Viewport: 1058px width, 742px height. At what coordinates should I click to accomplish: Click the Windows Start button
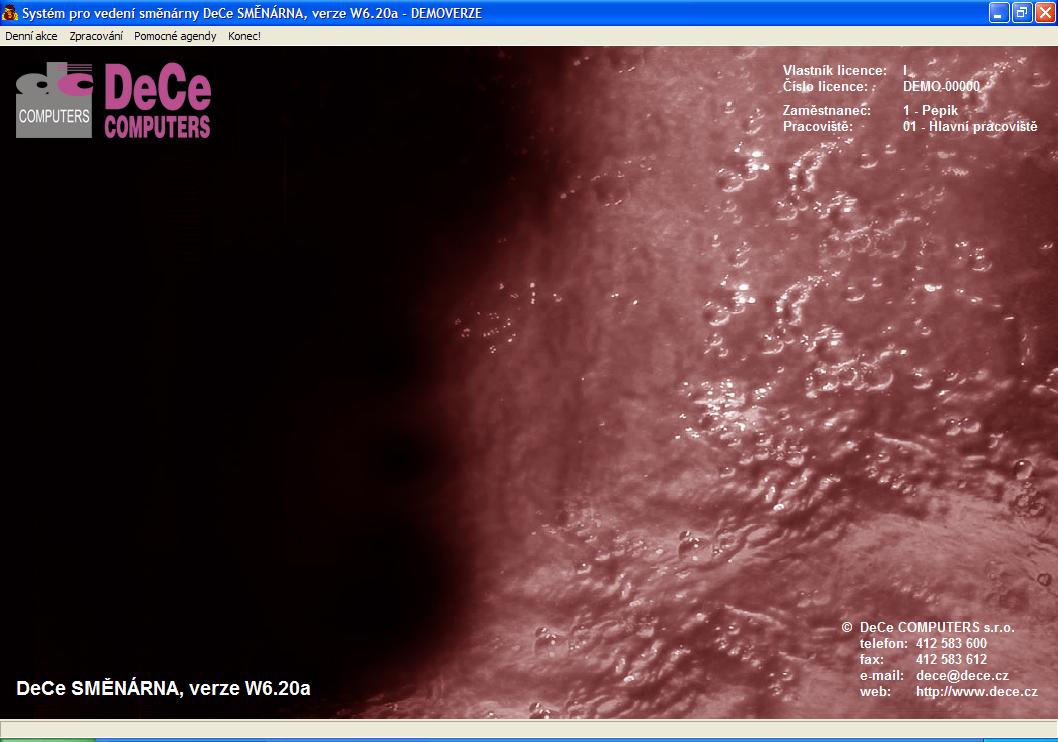(x=47, y=740)
